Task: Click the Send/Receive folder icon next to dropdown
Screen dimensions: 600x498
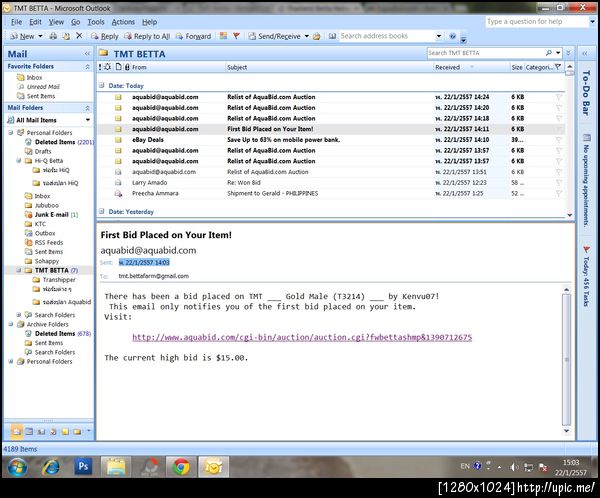Action: coord(316,36)
